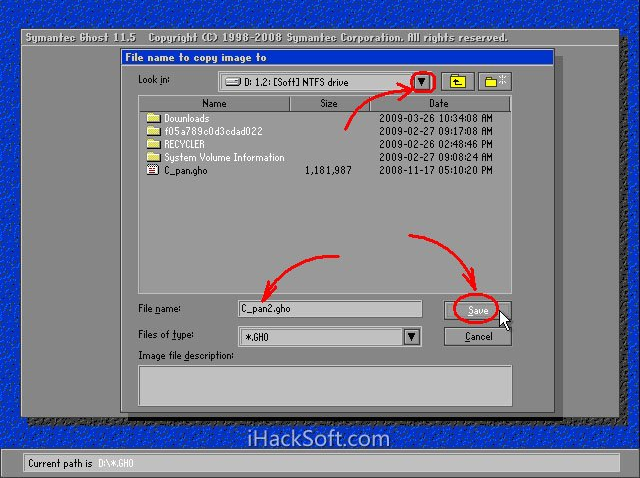The height and width of the screenshot is (478, 640).
Task: Select the C_pan.gho image file icon
Action: point(153,171)
